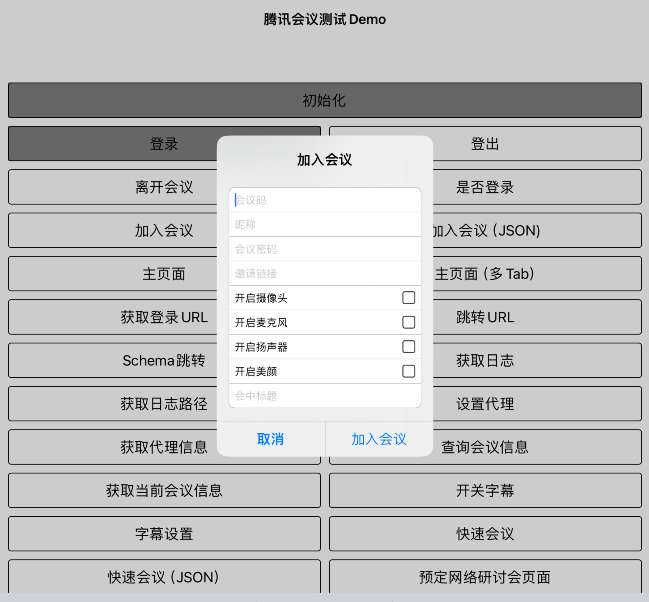Click the 登出 button
649x602 pixels.
click(485, 144)
